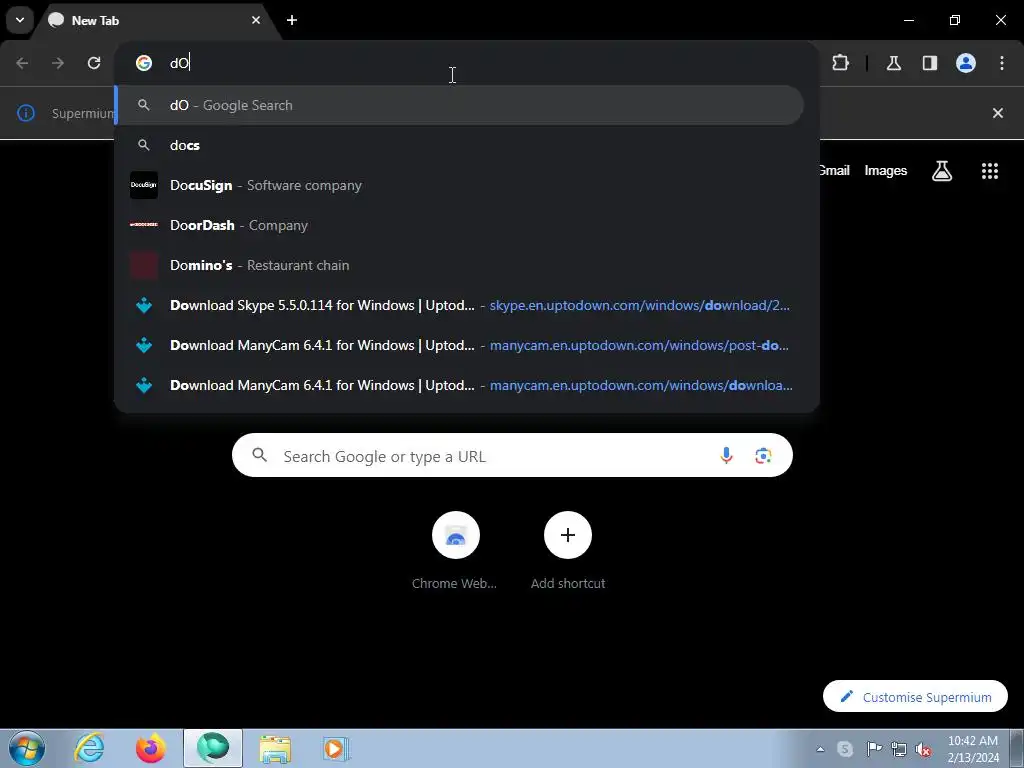Select the Domino's restaurant chain suggestion
This screenshot has height=768, width=1024.
pos(459,265)
